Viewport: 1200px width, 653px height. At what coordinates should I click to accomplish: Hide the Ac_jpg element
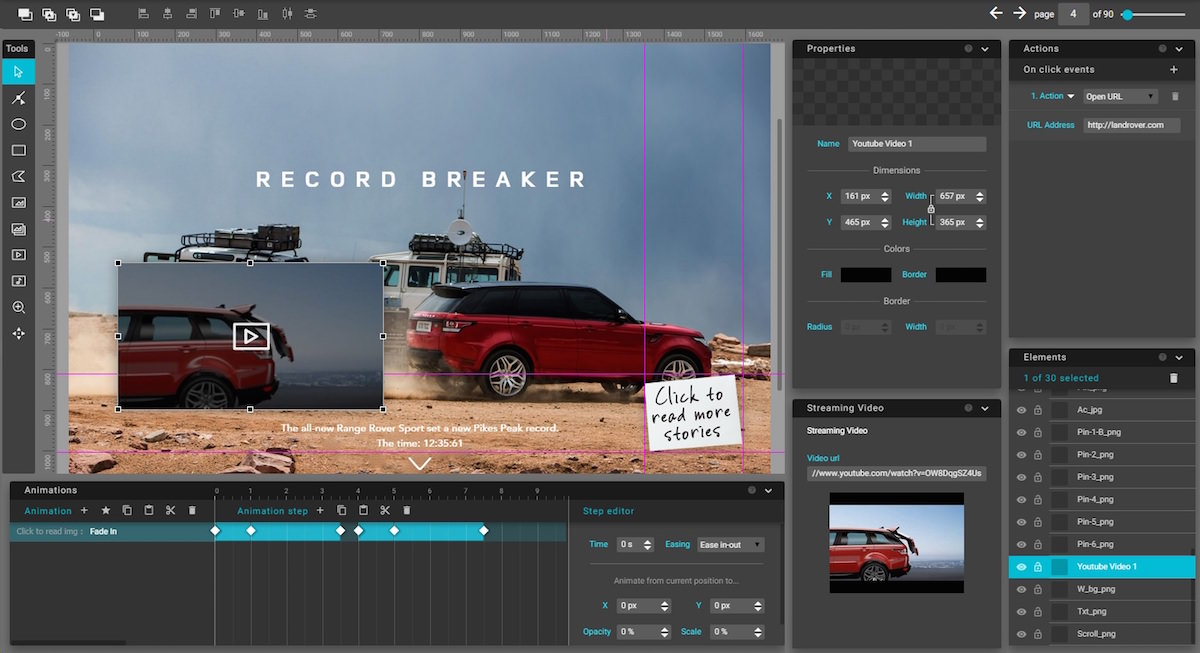coord(1021,411)
